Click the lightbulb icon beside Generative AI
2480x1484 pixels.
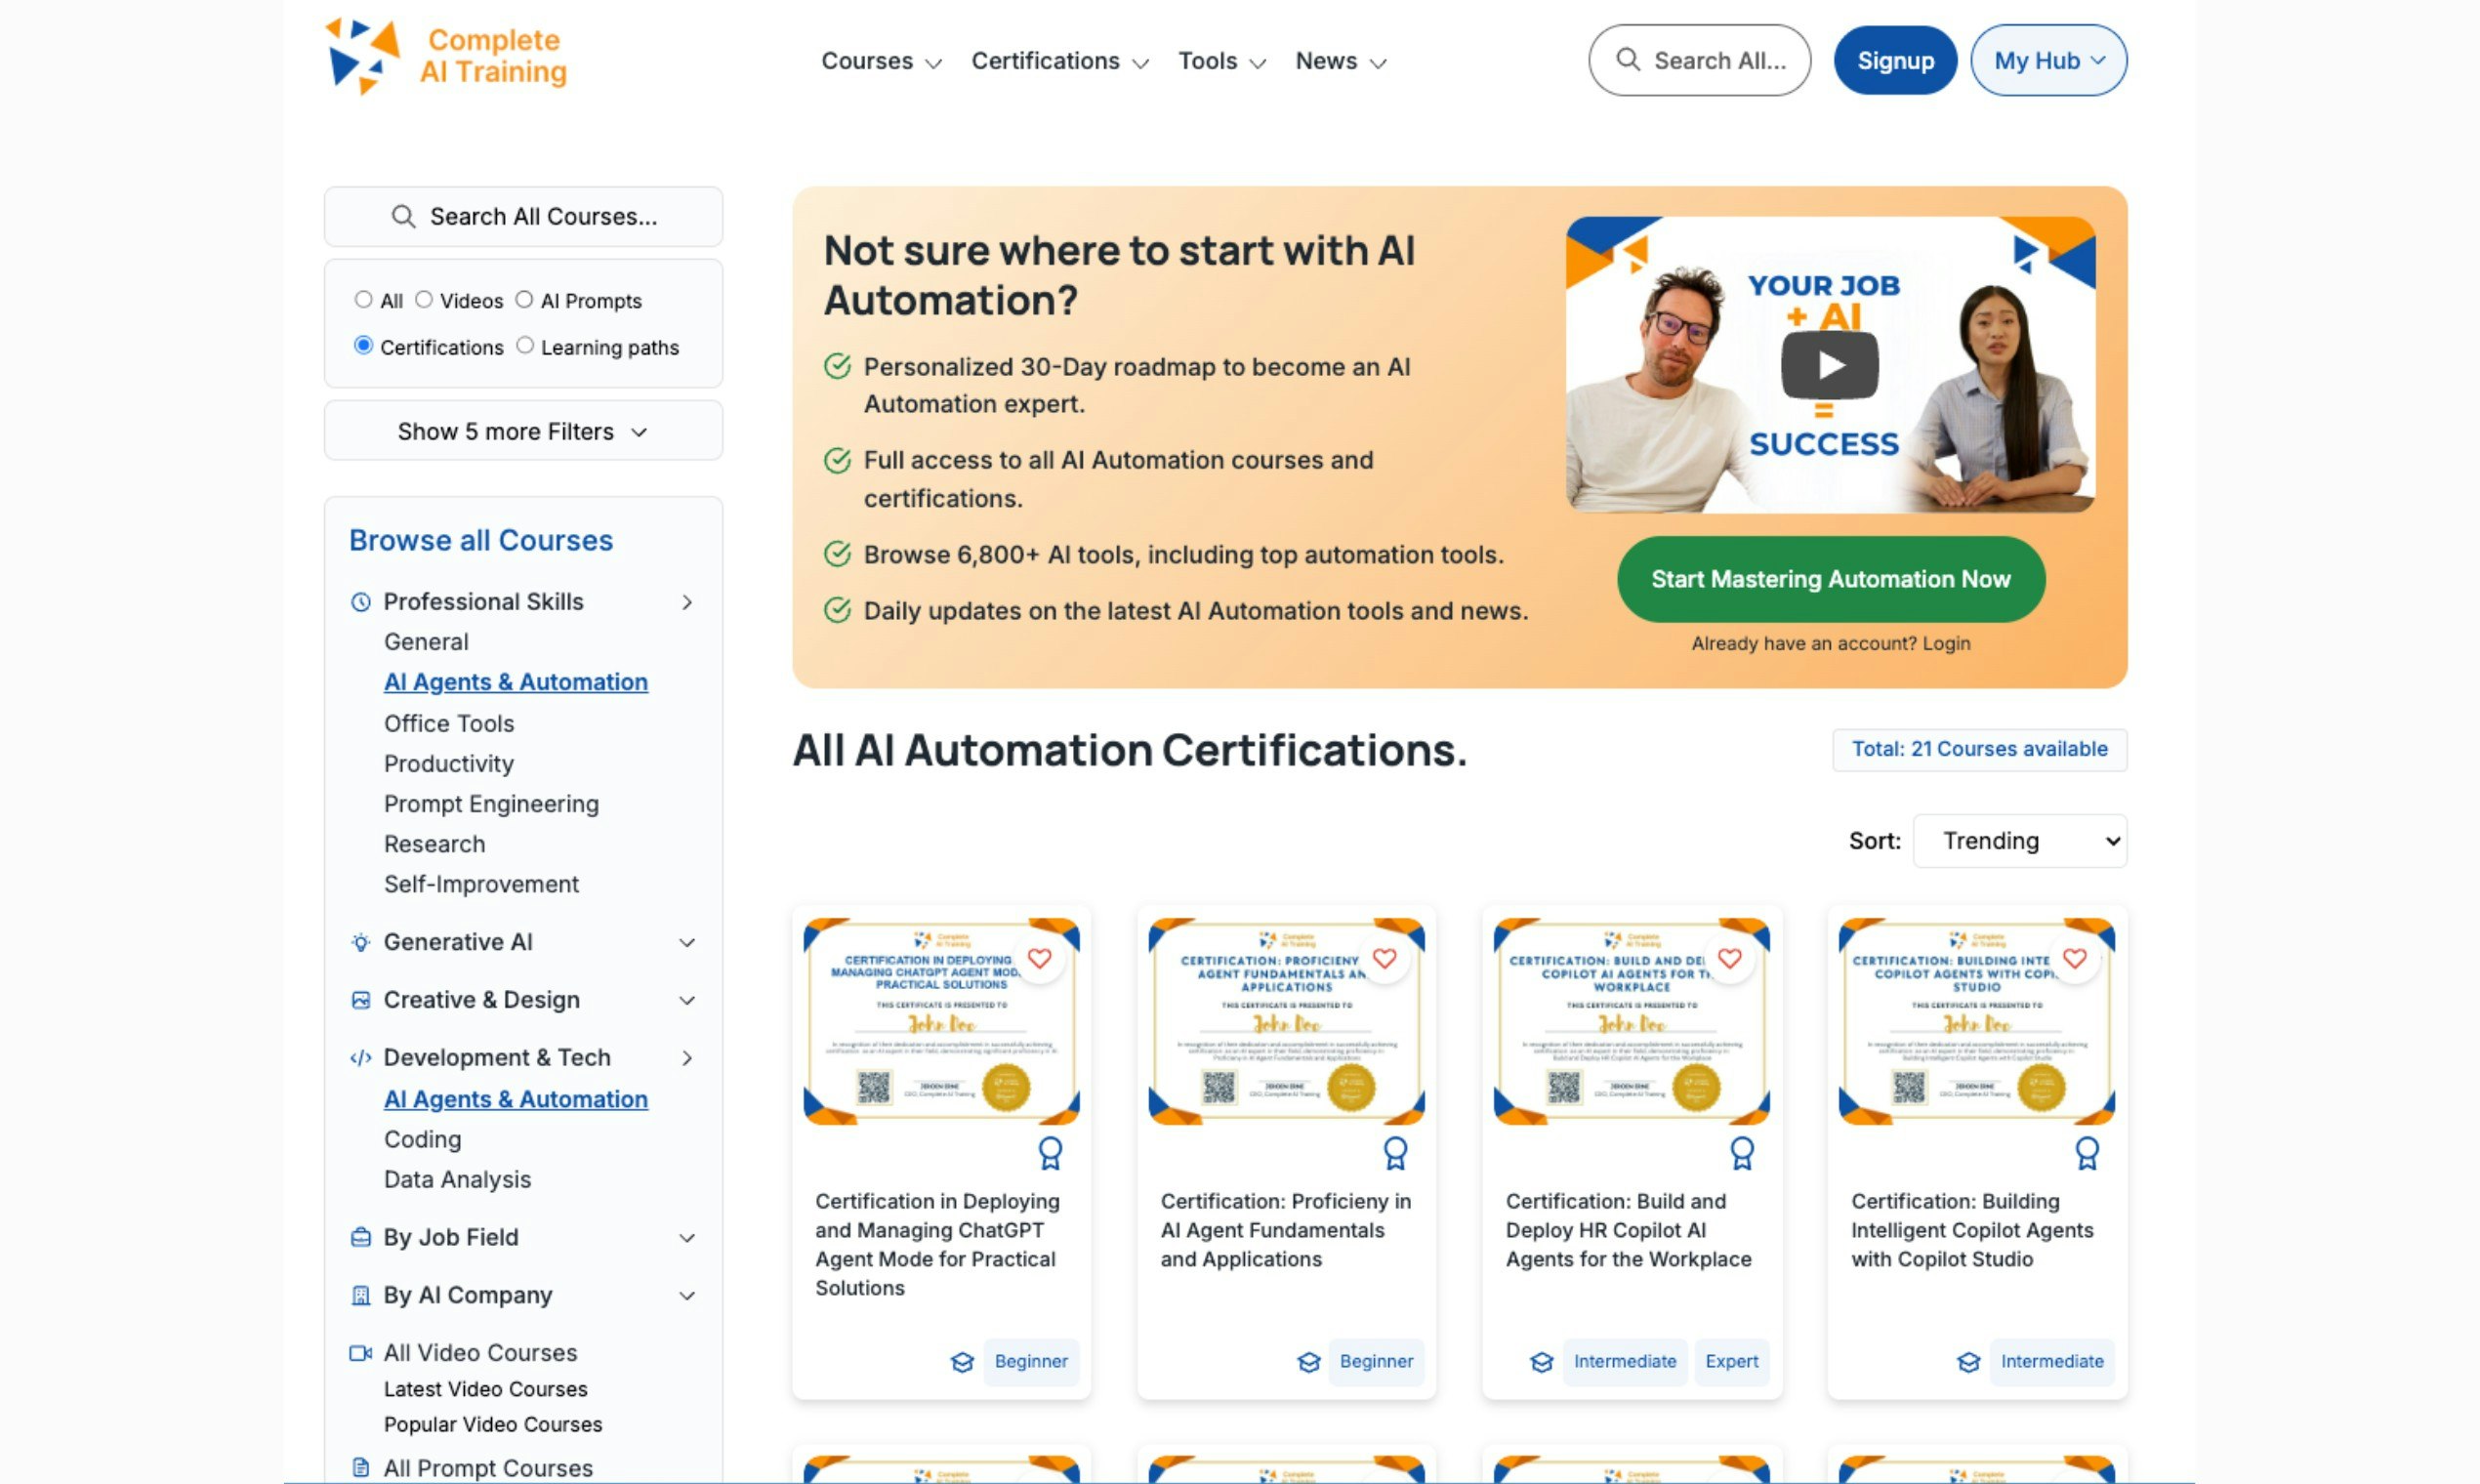[359, 942]
